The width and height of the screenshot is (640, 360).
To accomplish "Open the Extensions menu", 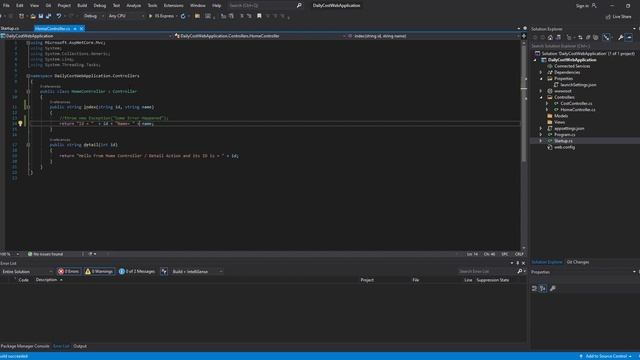I will pos(173,6).
